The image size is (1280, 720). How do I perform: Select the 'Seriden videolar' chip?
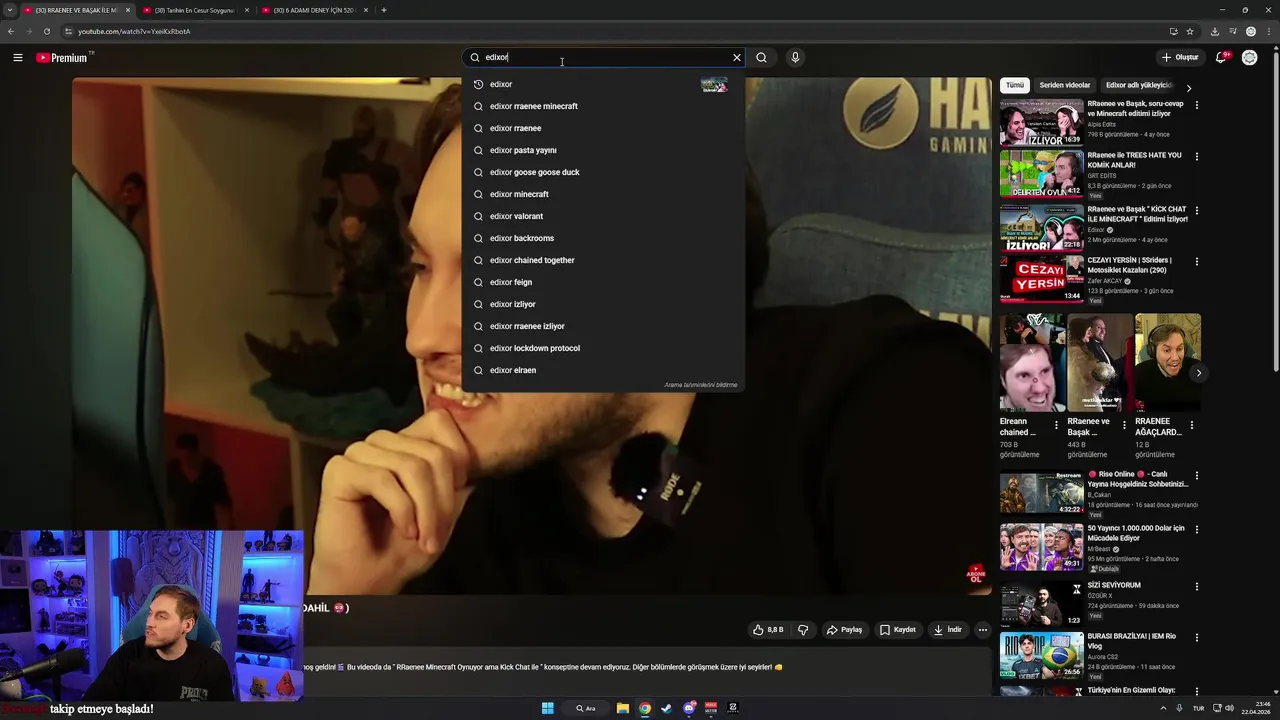(1065, 85)
